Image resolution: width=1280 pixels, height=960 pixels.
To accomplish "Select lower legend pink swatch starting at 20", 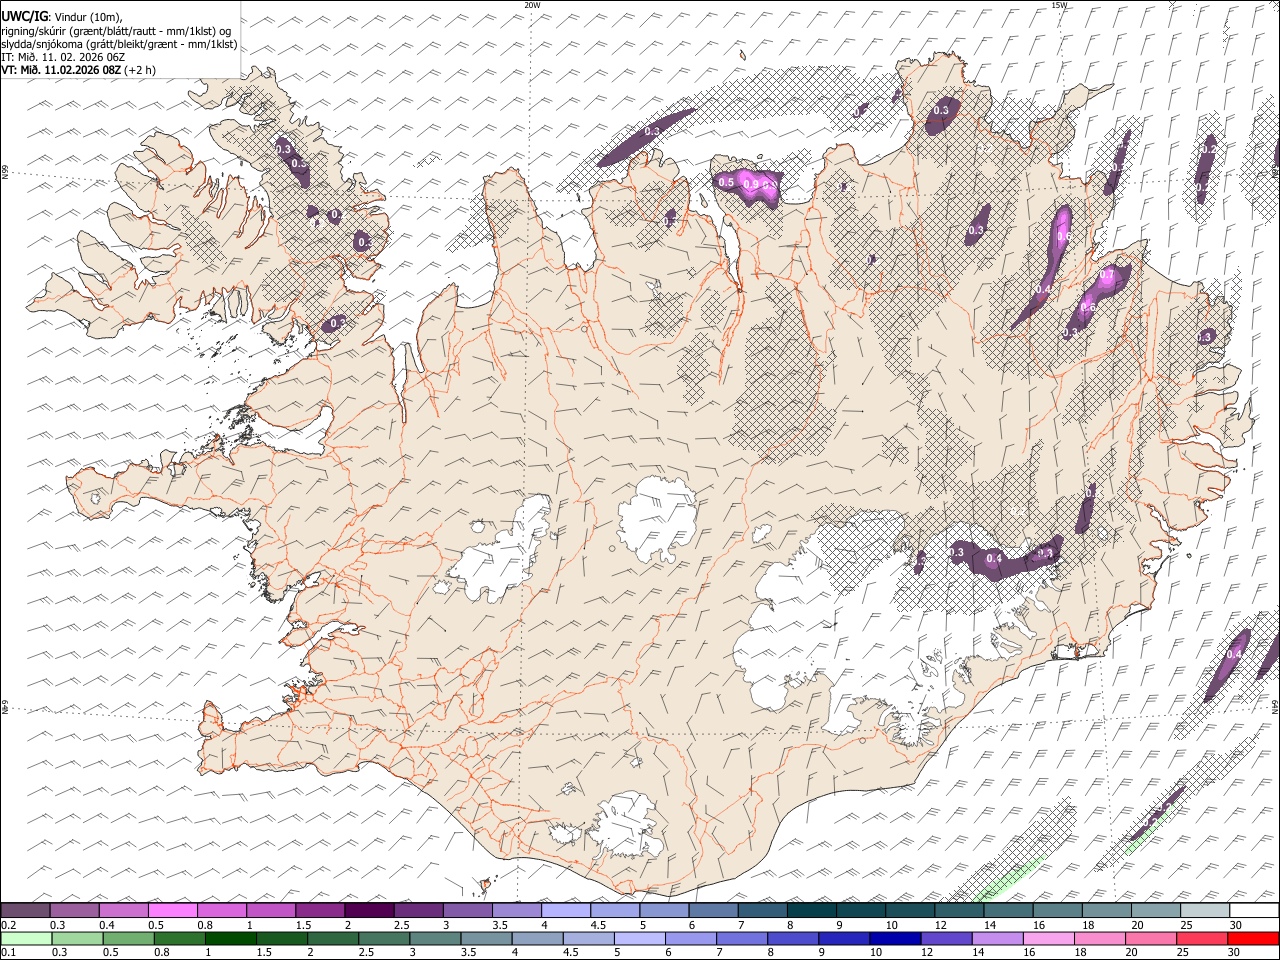I will coord(1151,938).
